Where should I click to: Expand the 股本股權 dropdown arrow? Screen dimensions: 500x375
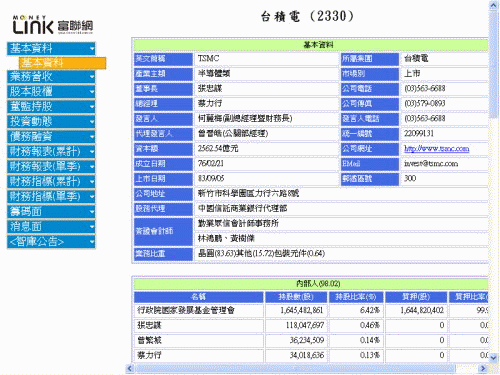(x=92, y=92)
